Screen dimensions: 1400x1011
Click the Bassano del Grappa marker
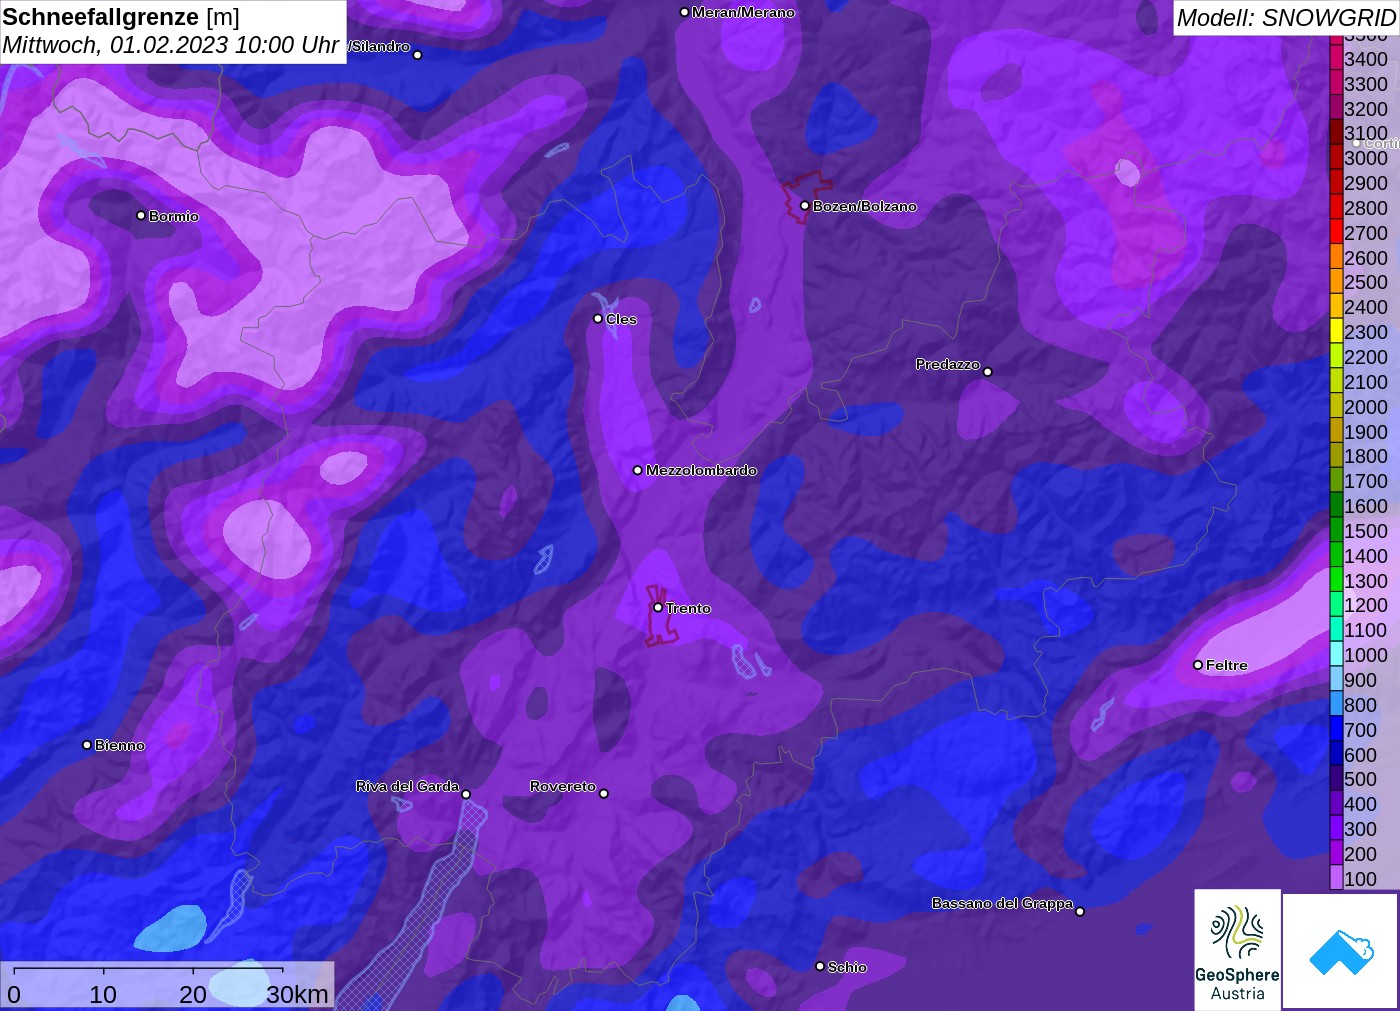(1080, 911)
